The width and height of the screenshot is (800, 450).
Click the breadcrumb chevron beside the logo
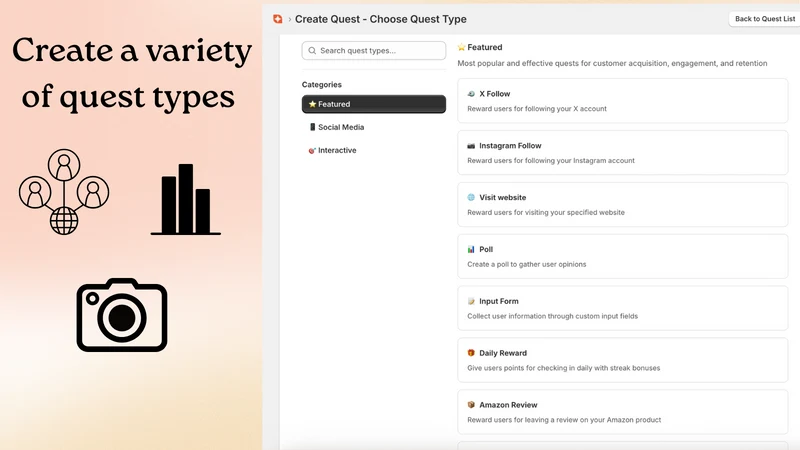290,19
